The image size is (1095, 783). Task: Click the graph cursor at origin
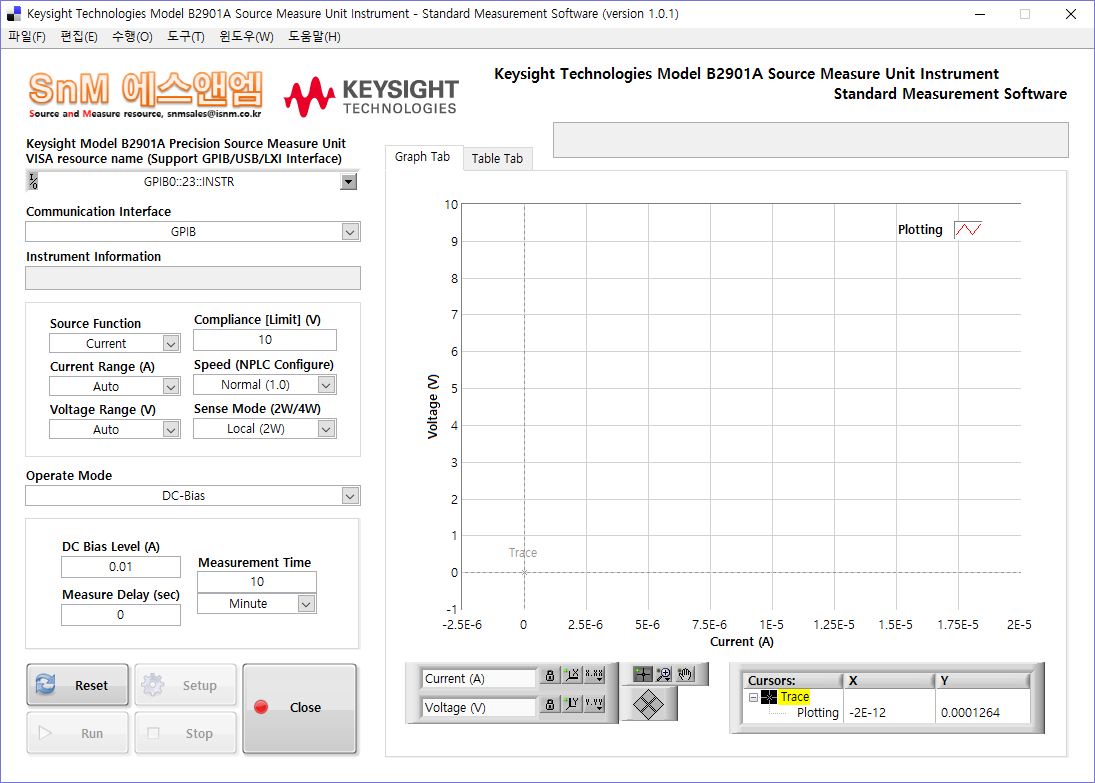524,573
